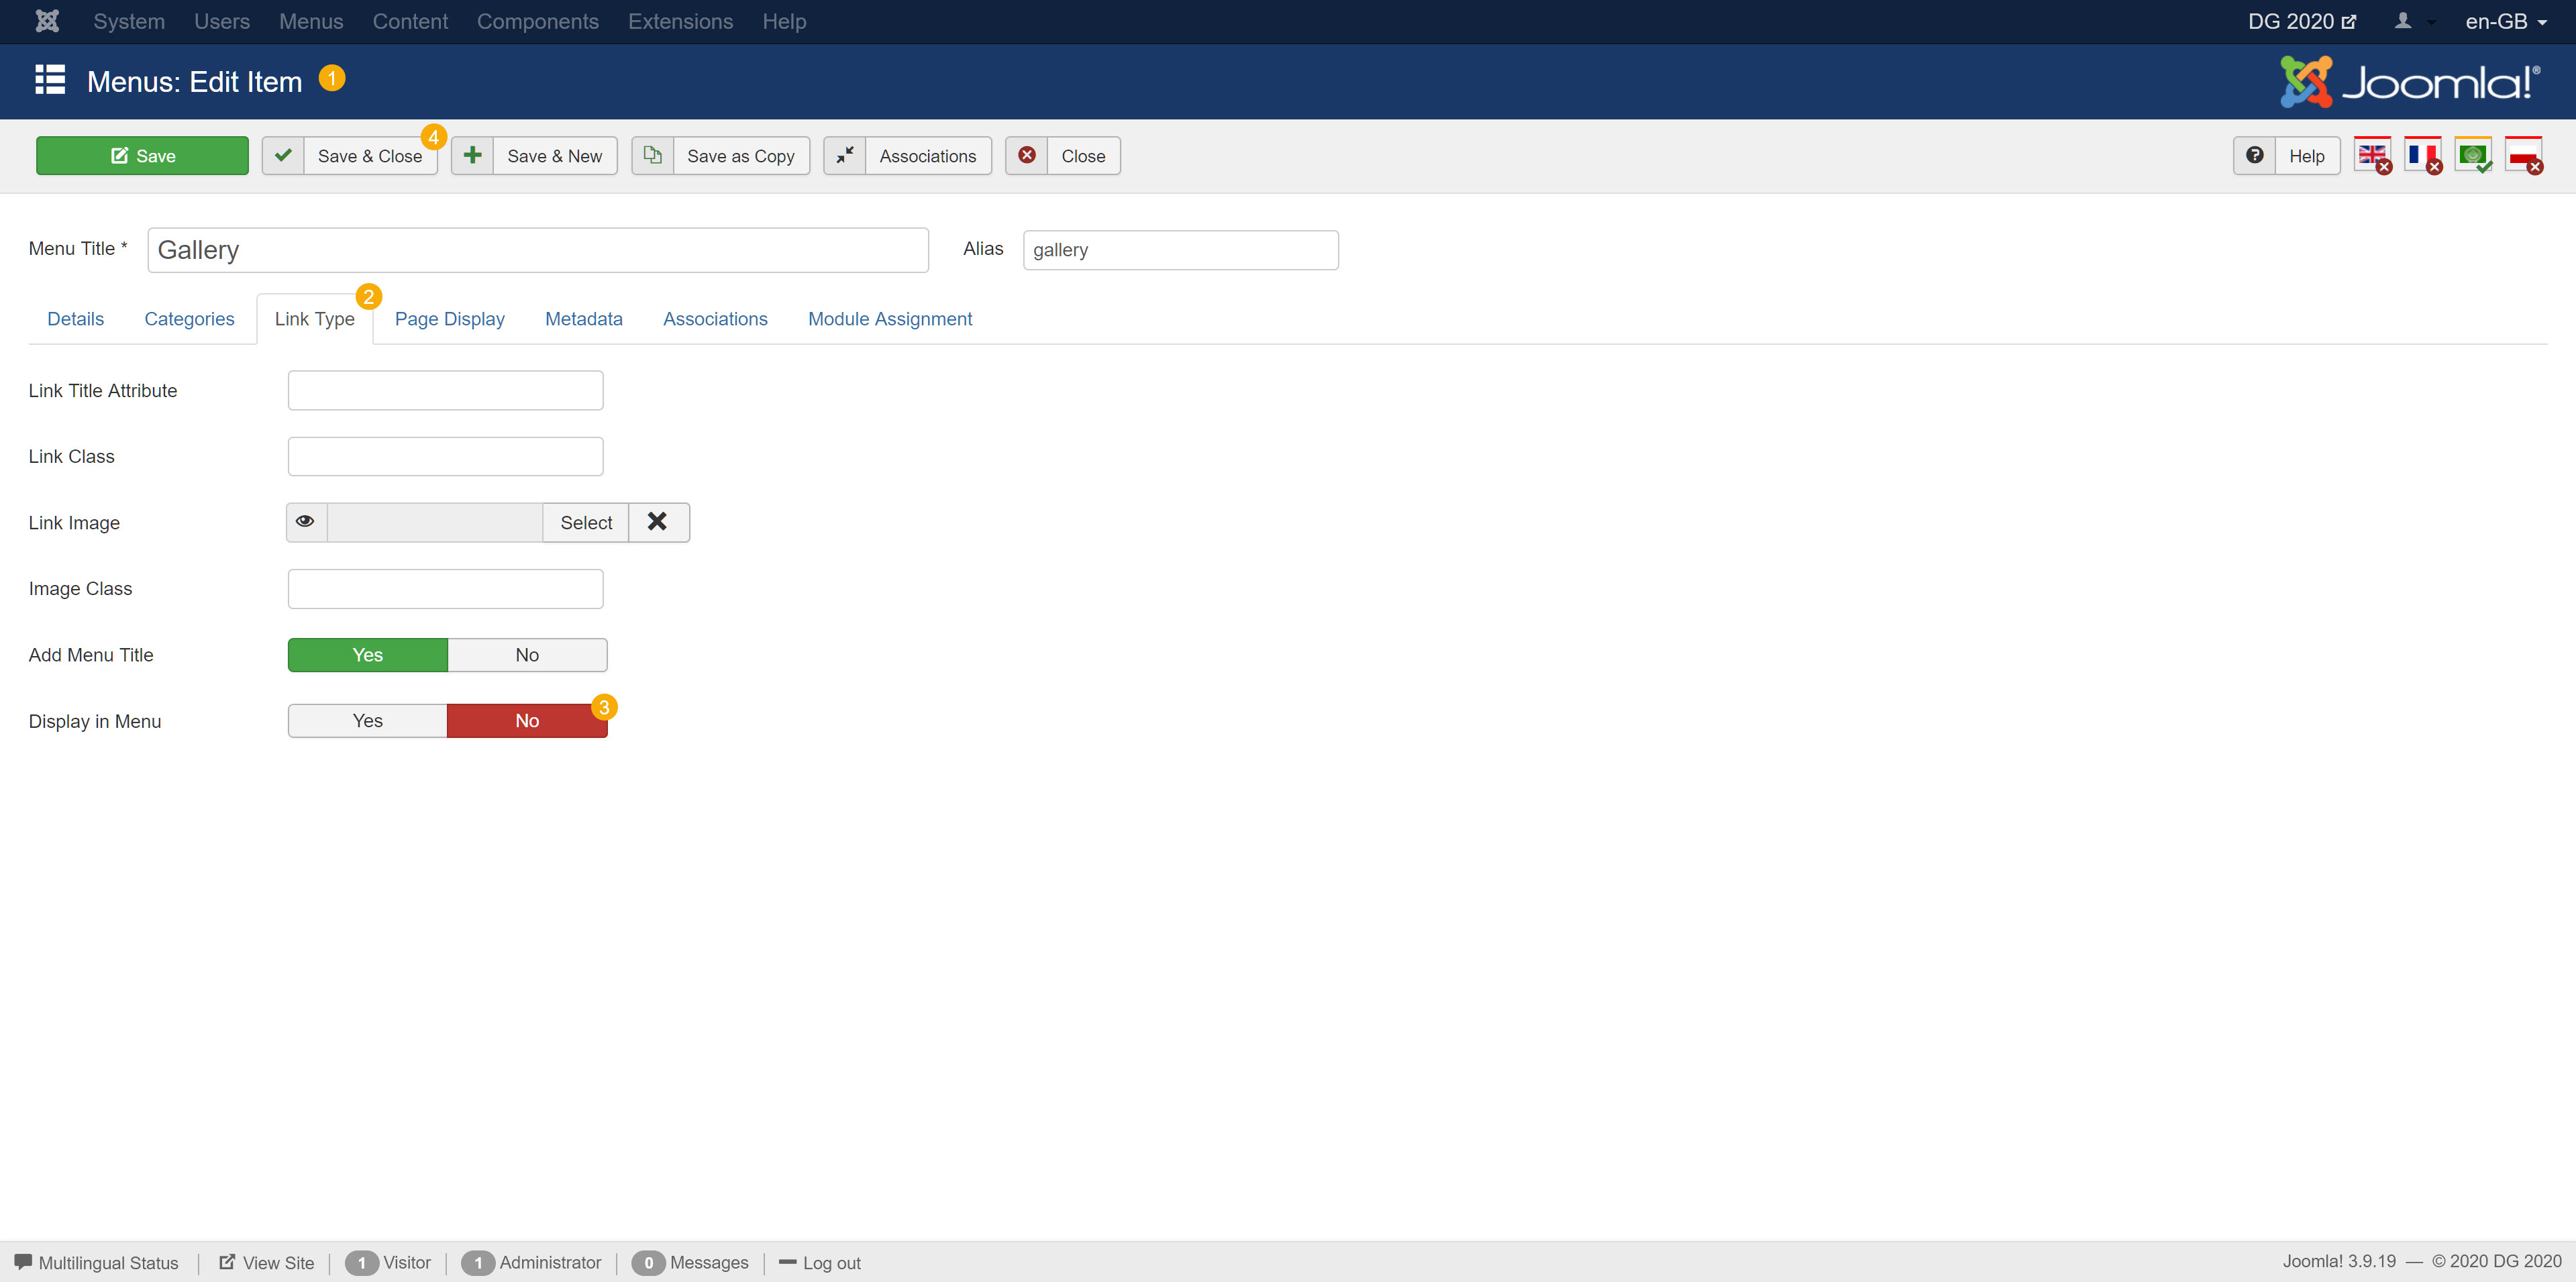Open the Extensions menu
Image resolution: width=2576 pixels, height=1282 pixels.
click(680, 21)
